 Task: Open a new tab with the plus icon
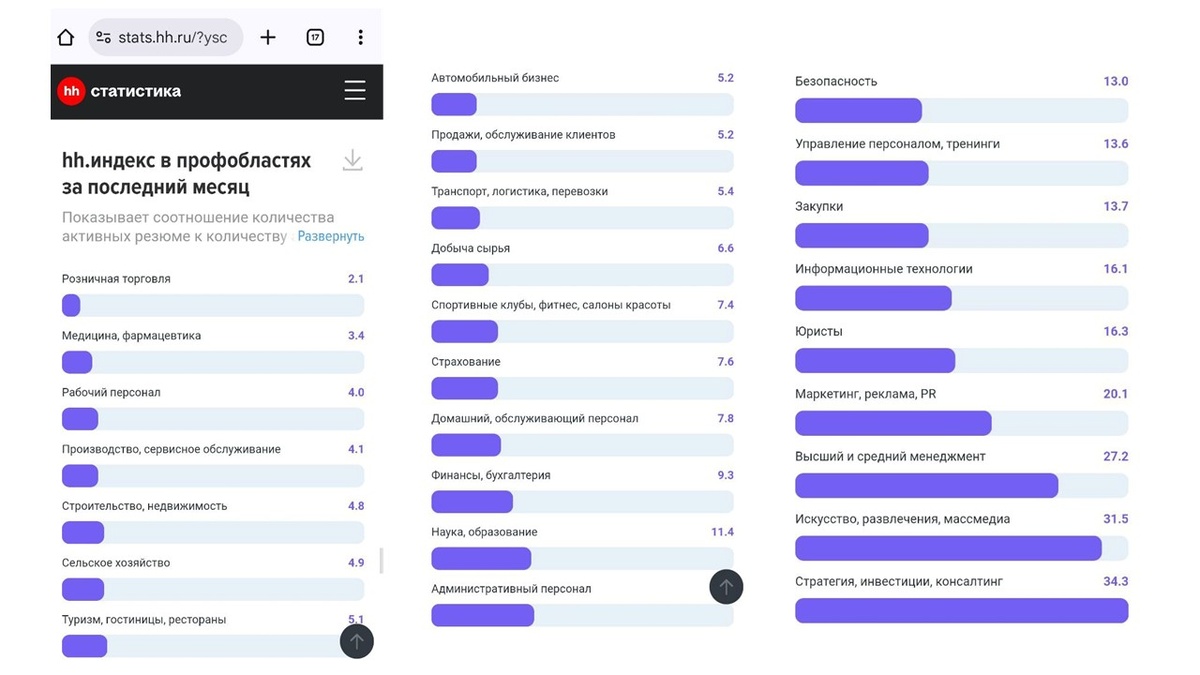point(268,36)
